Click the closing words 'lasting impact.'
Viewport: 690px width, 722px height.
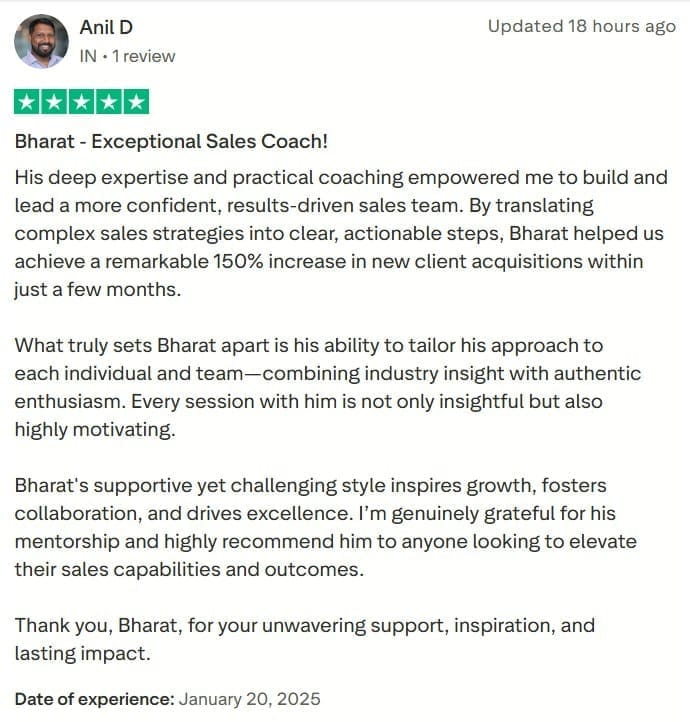(83, 654)
